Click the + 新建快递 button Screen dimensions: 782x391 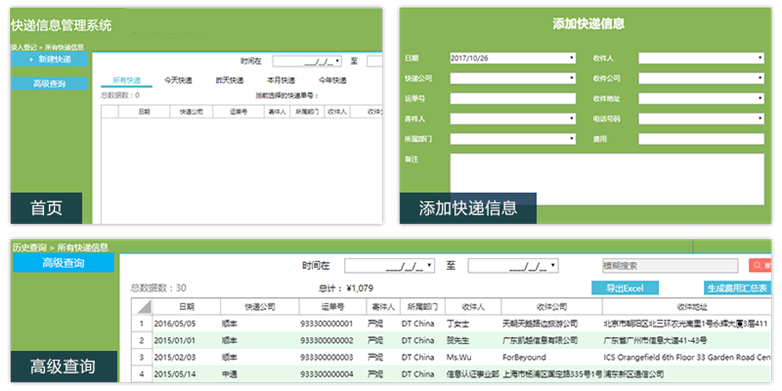(x=49, y=59)
